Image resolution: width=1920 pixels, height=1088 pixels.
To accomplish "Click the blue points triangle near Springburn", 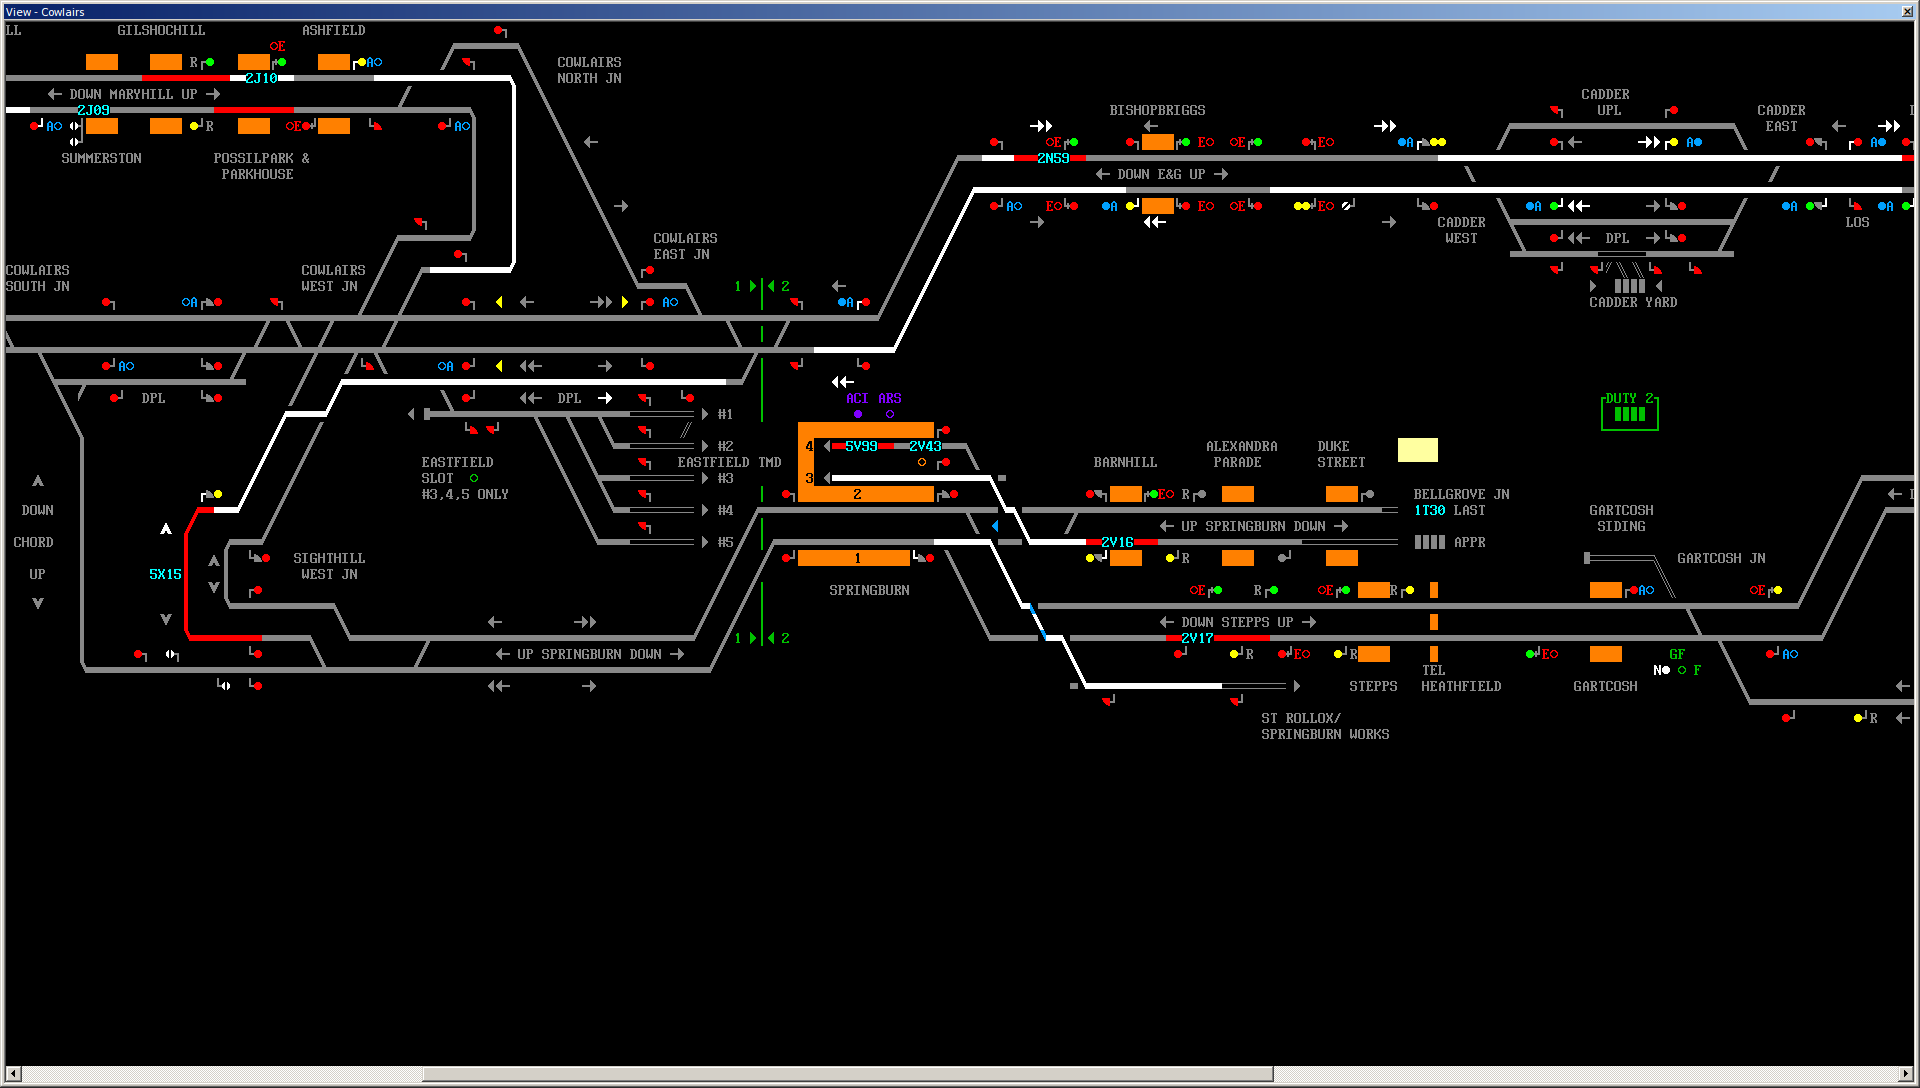I will [x=995, y=526].
